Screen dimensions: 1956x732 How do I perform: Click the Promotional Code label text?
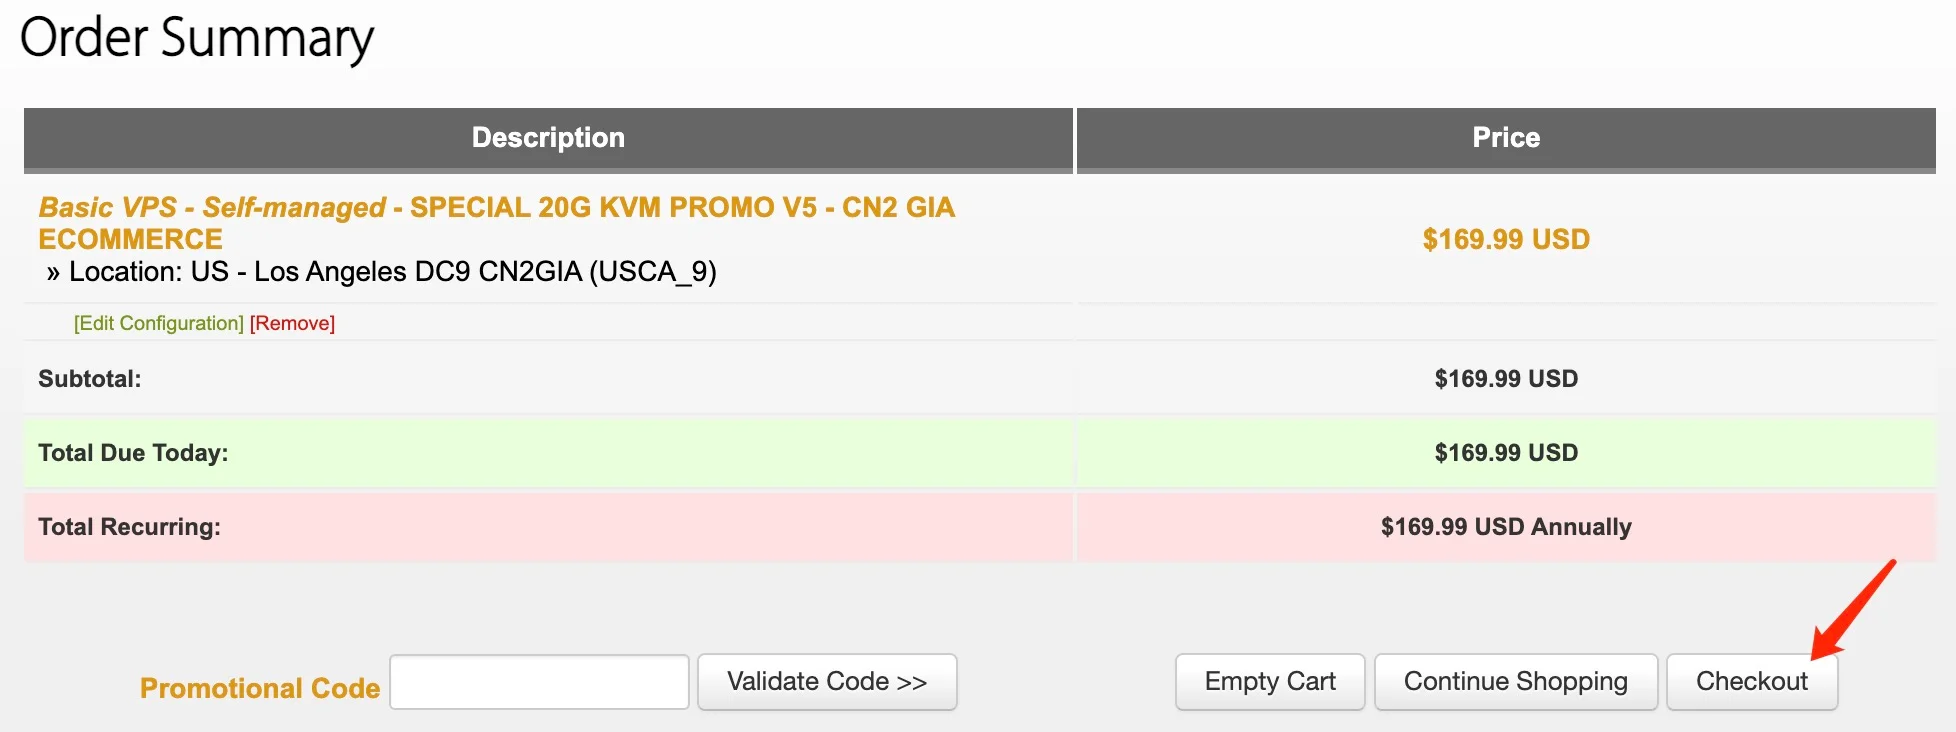[x=260, y=688]
